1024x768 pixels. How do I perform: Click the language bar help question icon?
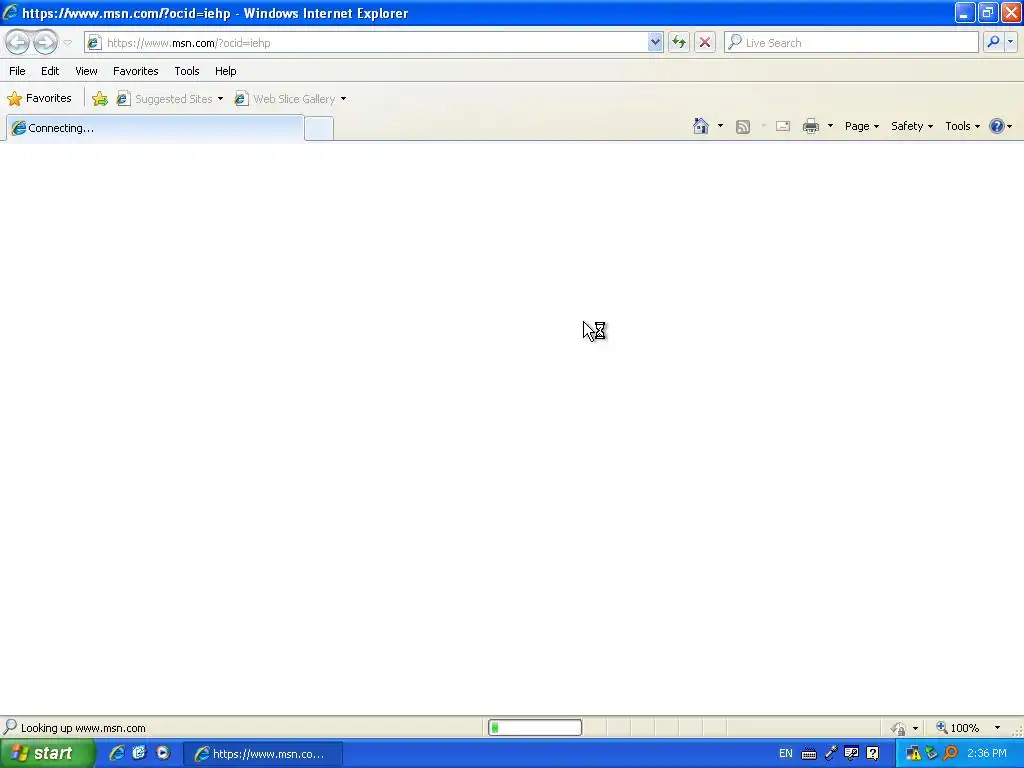(x=872, y=754)
